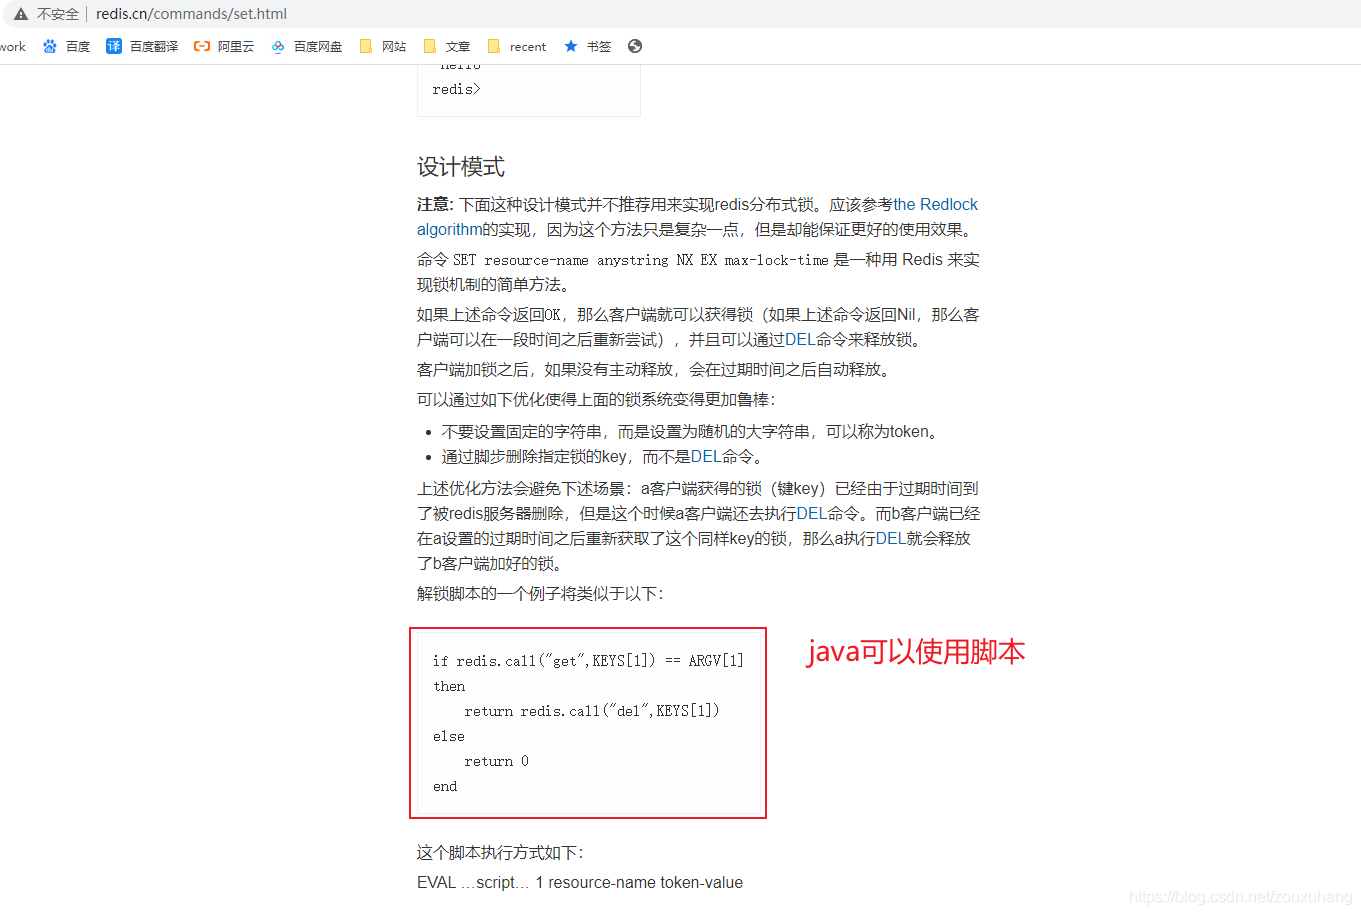Open the DEL link in '那么a执行DEL就会释放'

click(x=890, y=538)
